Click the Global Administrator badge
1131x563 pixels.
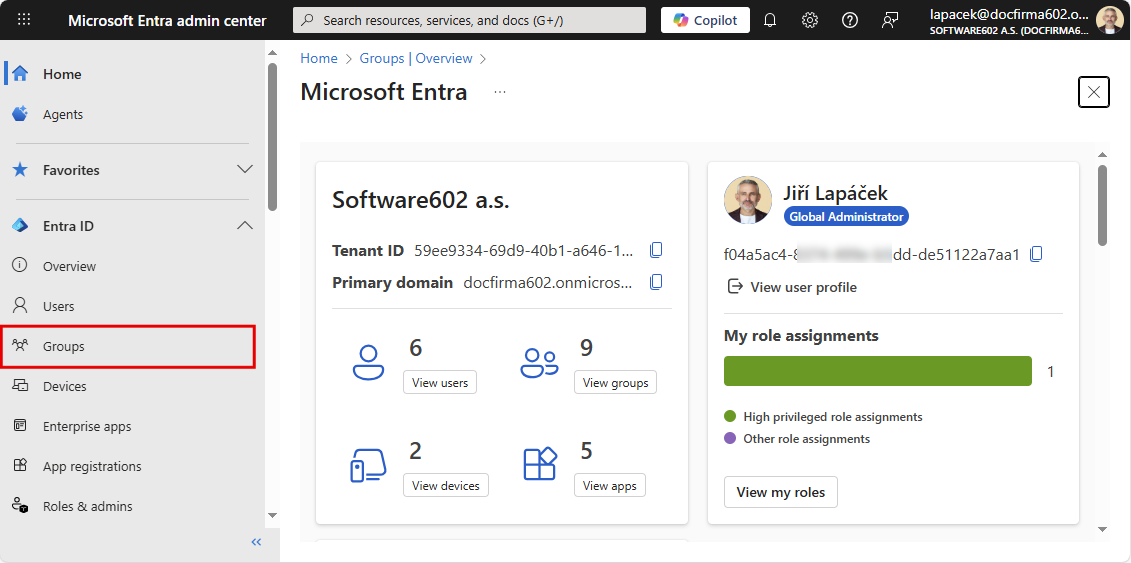pyautogui.click(x=846, y=216)
